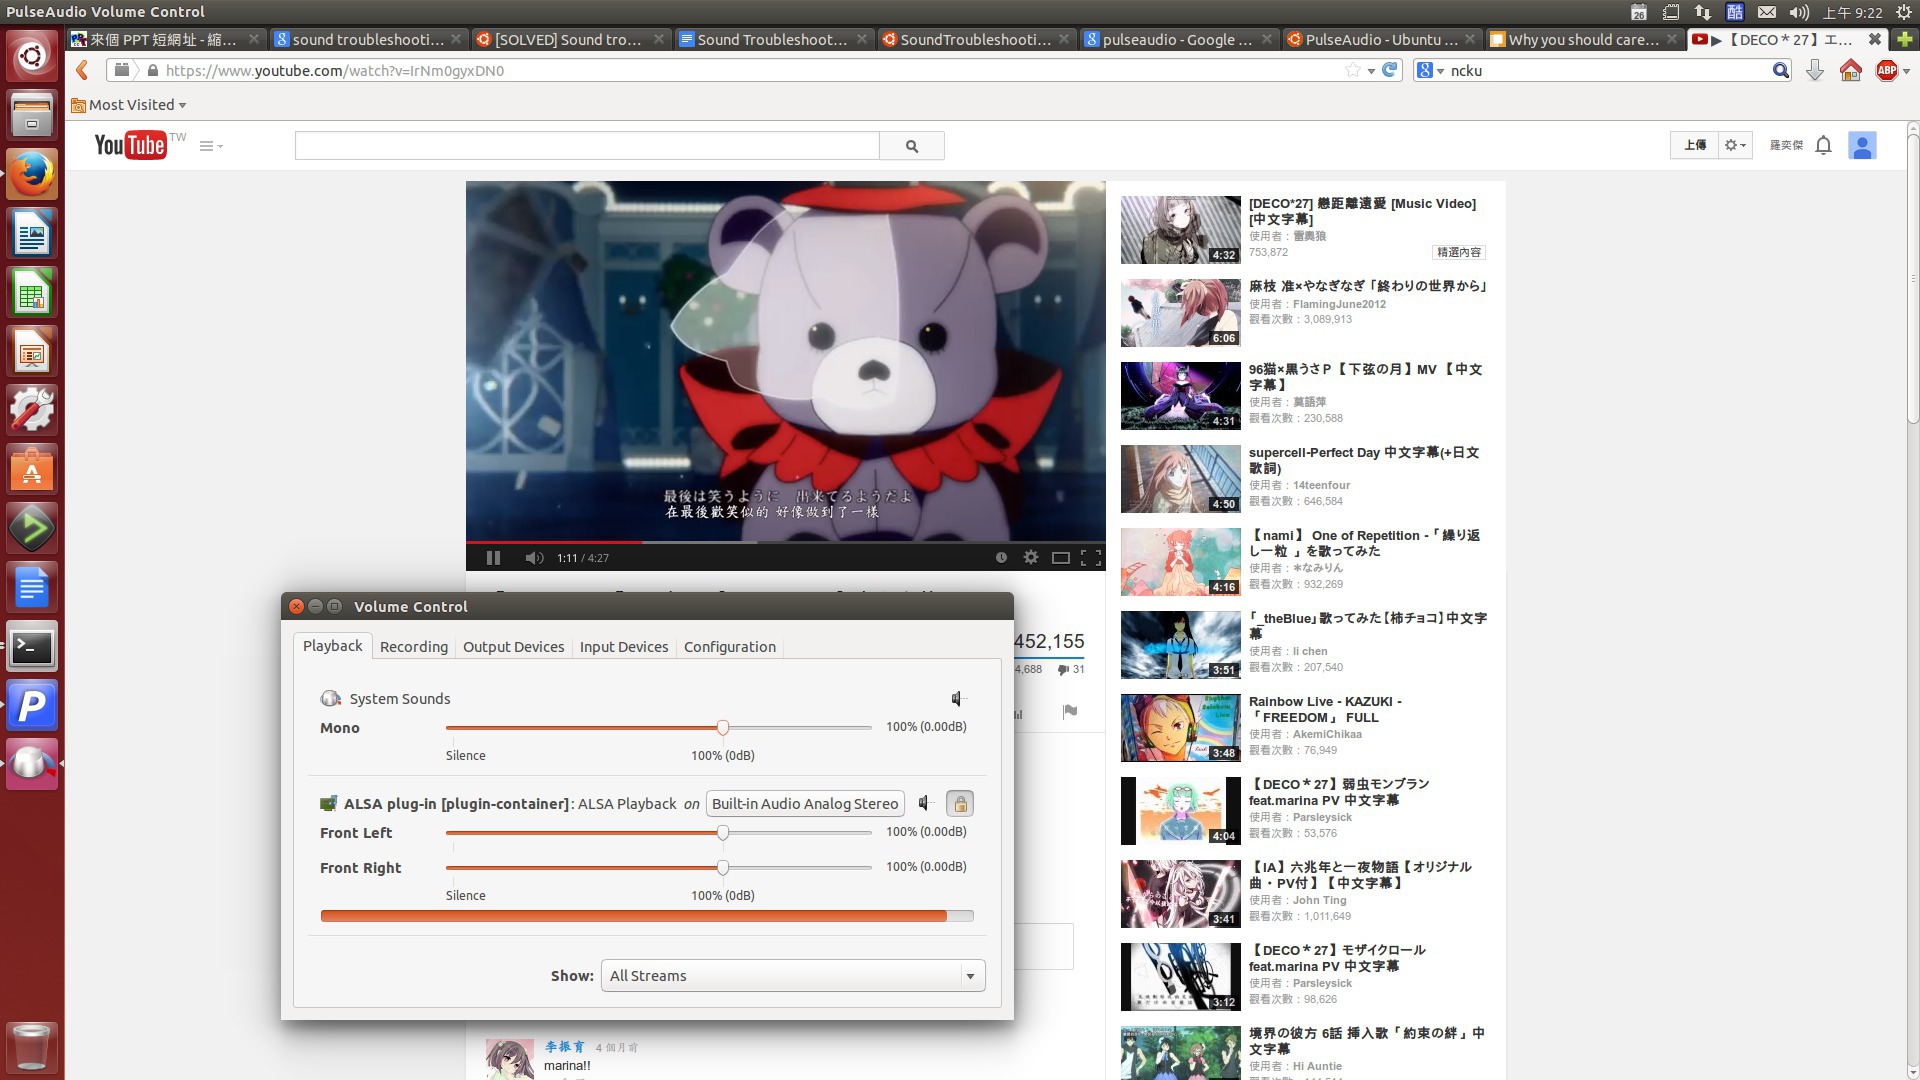
Task: Open Firefox downloads arrow
Action: point(1814,71)
